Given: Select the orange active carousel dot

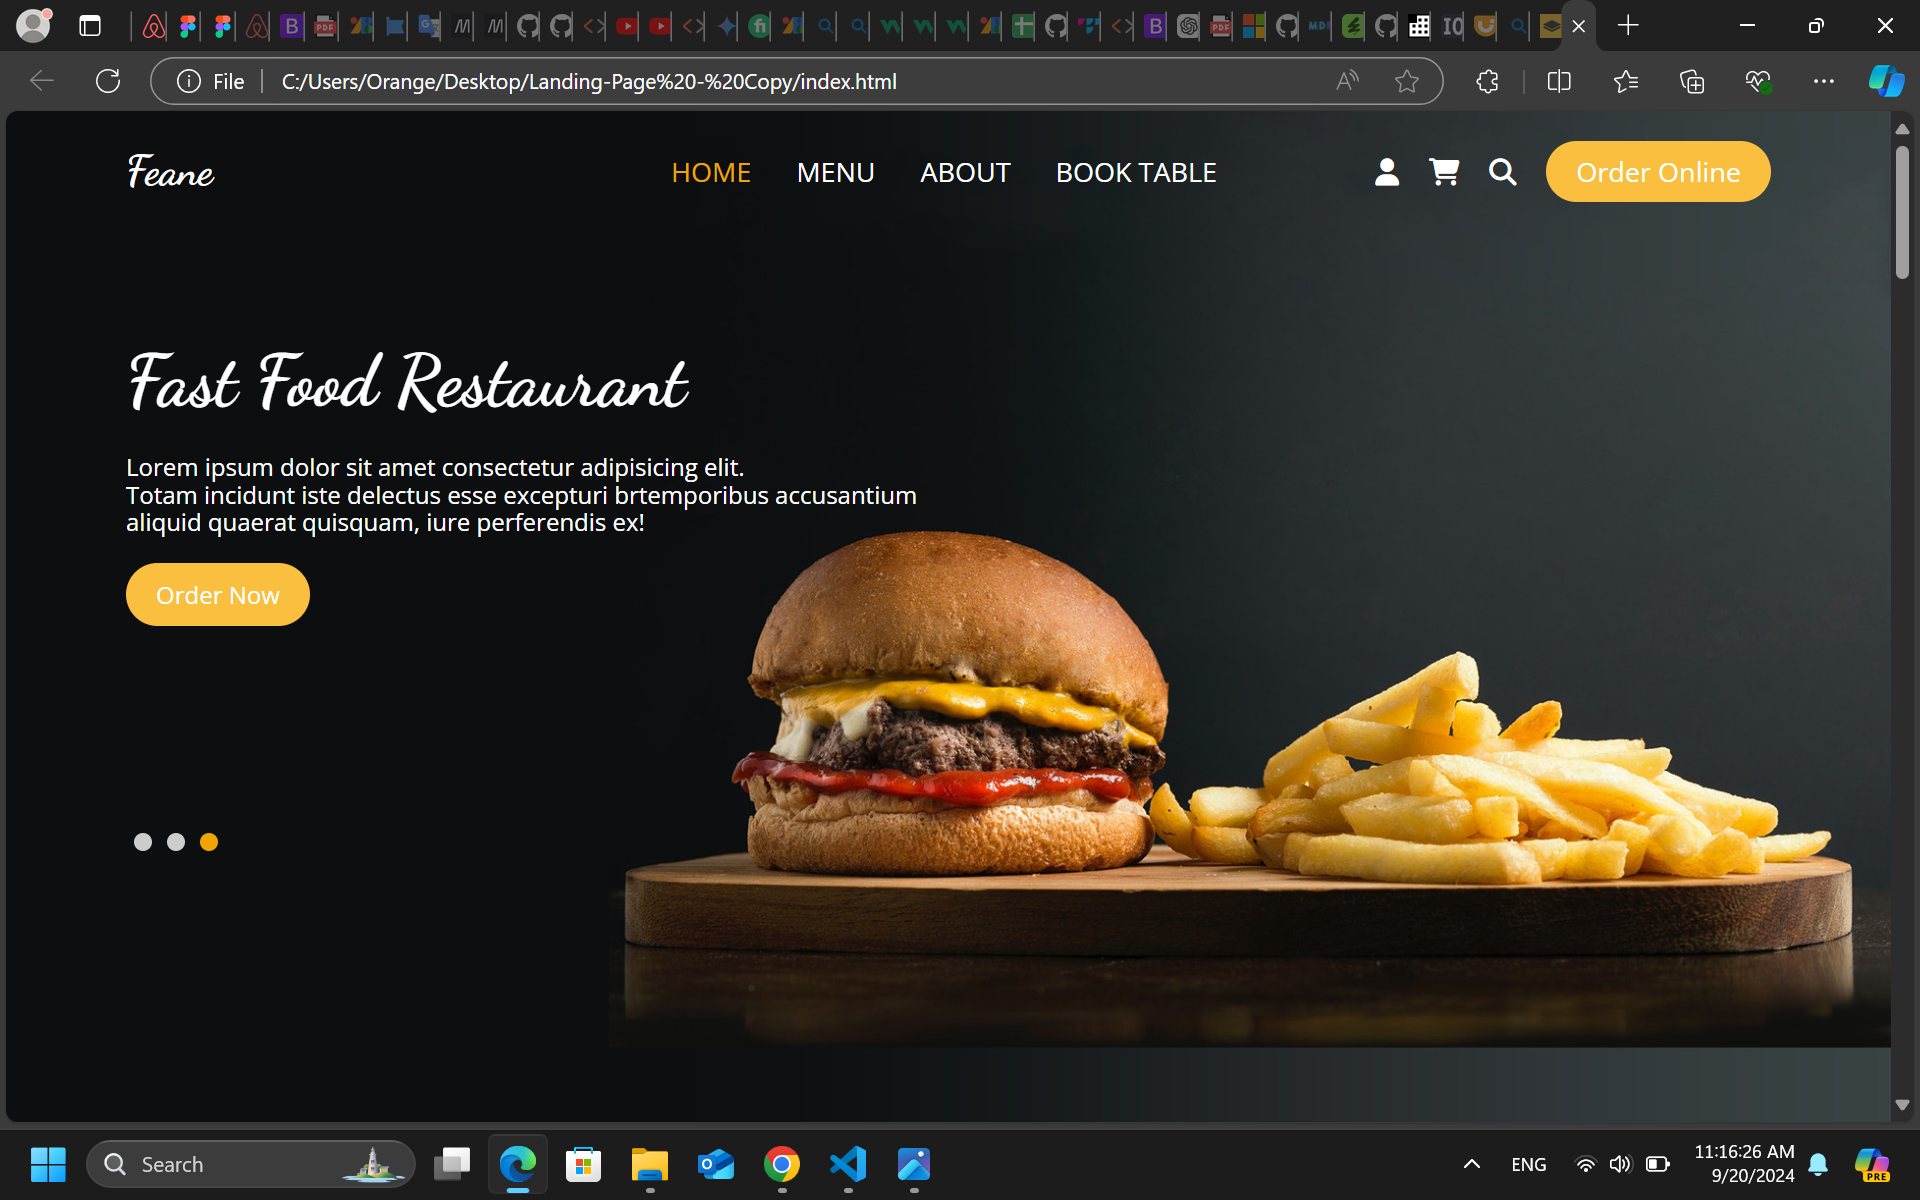Looking at the screenshot, I should click(209, 842).
